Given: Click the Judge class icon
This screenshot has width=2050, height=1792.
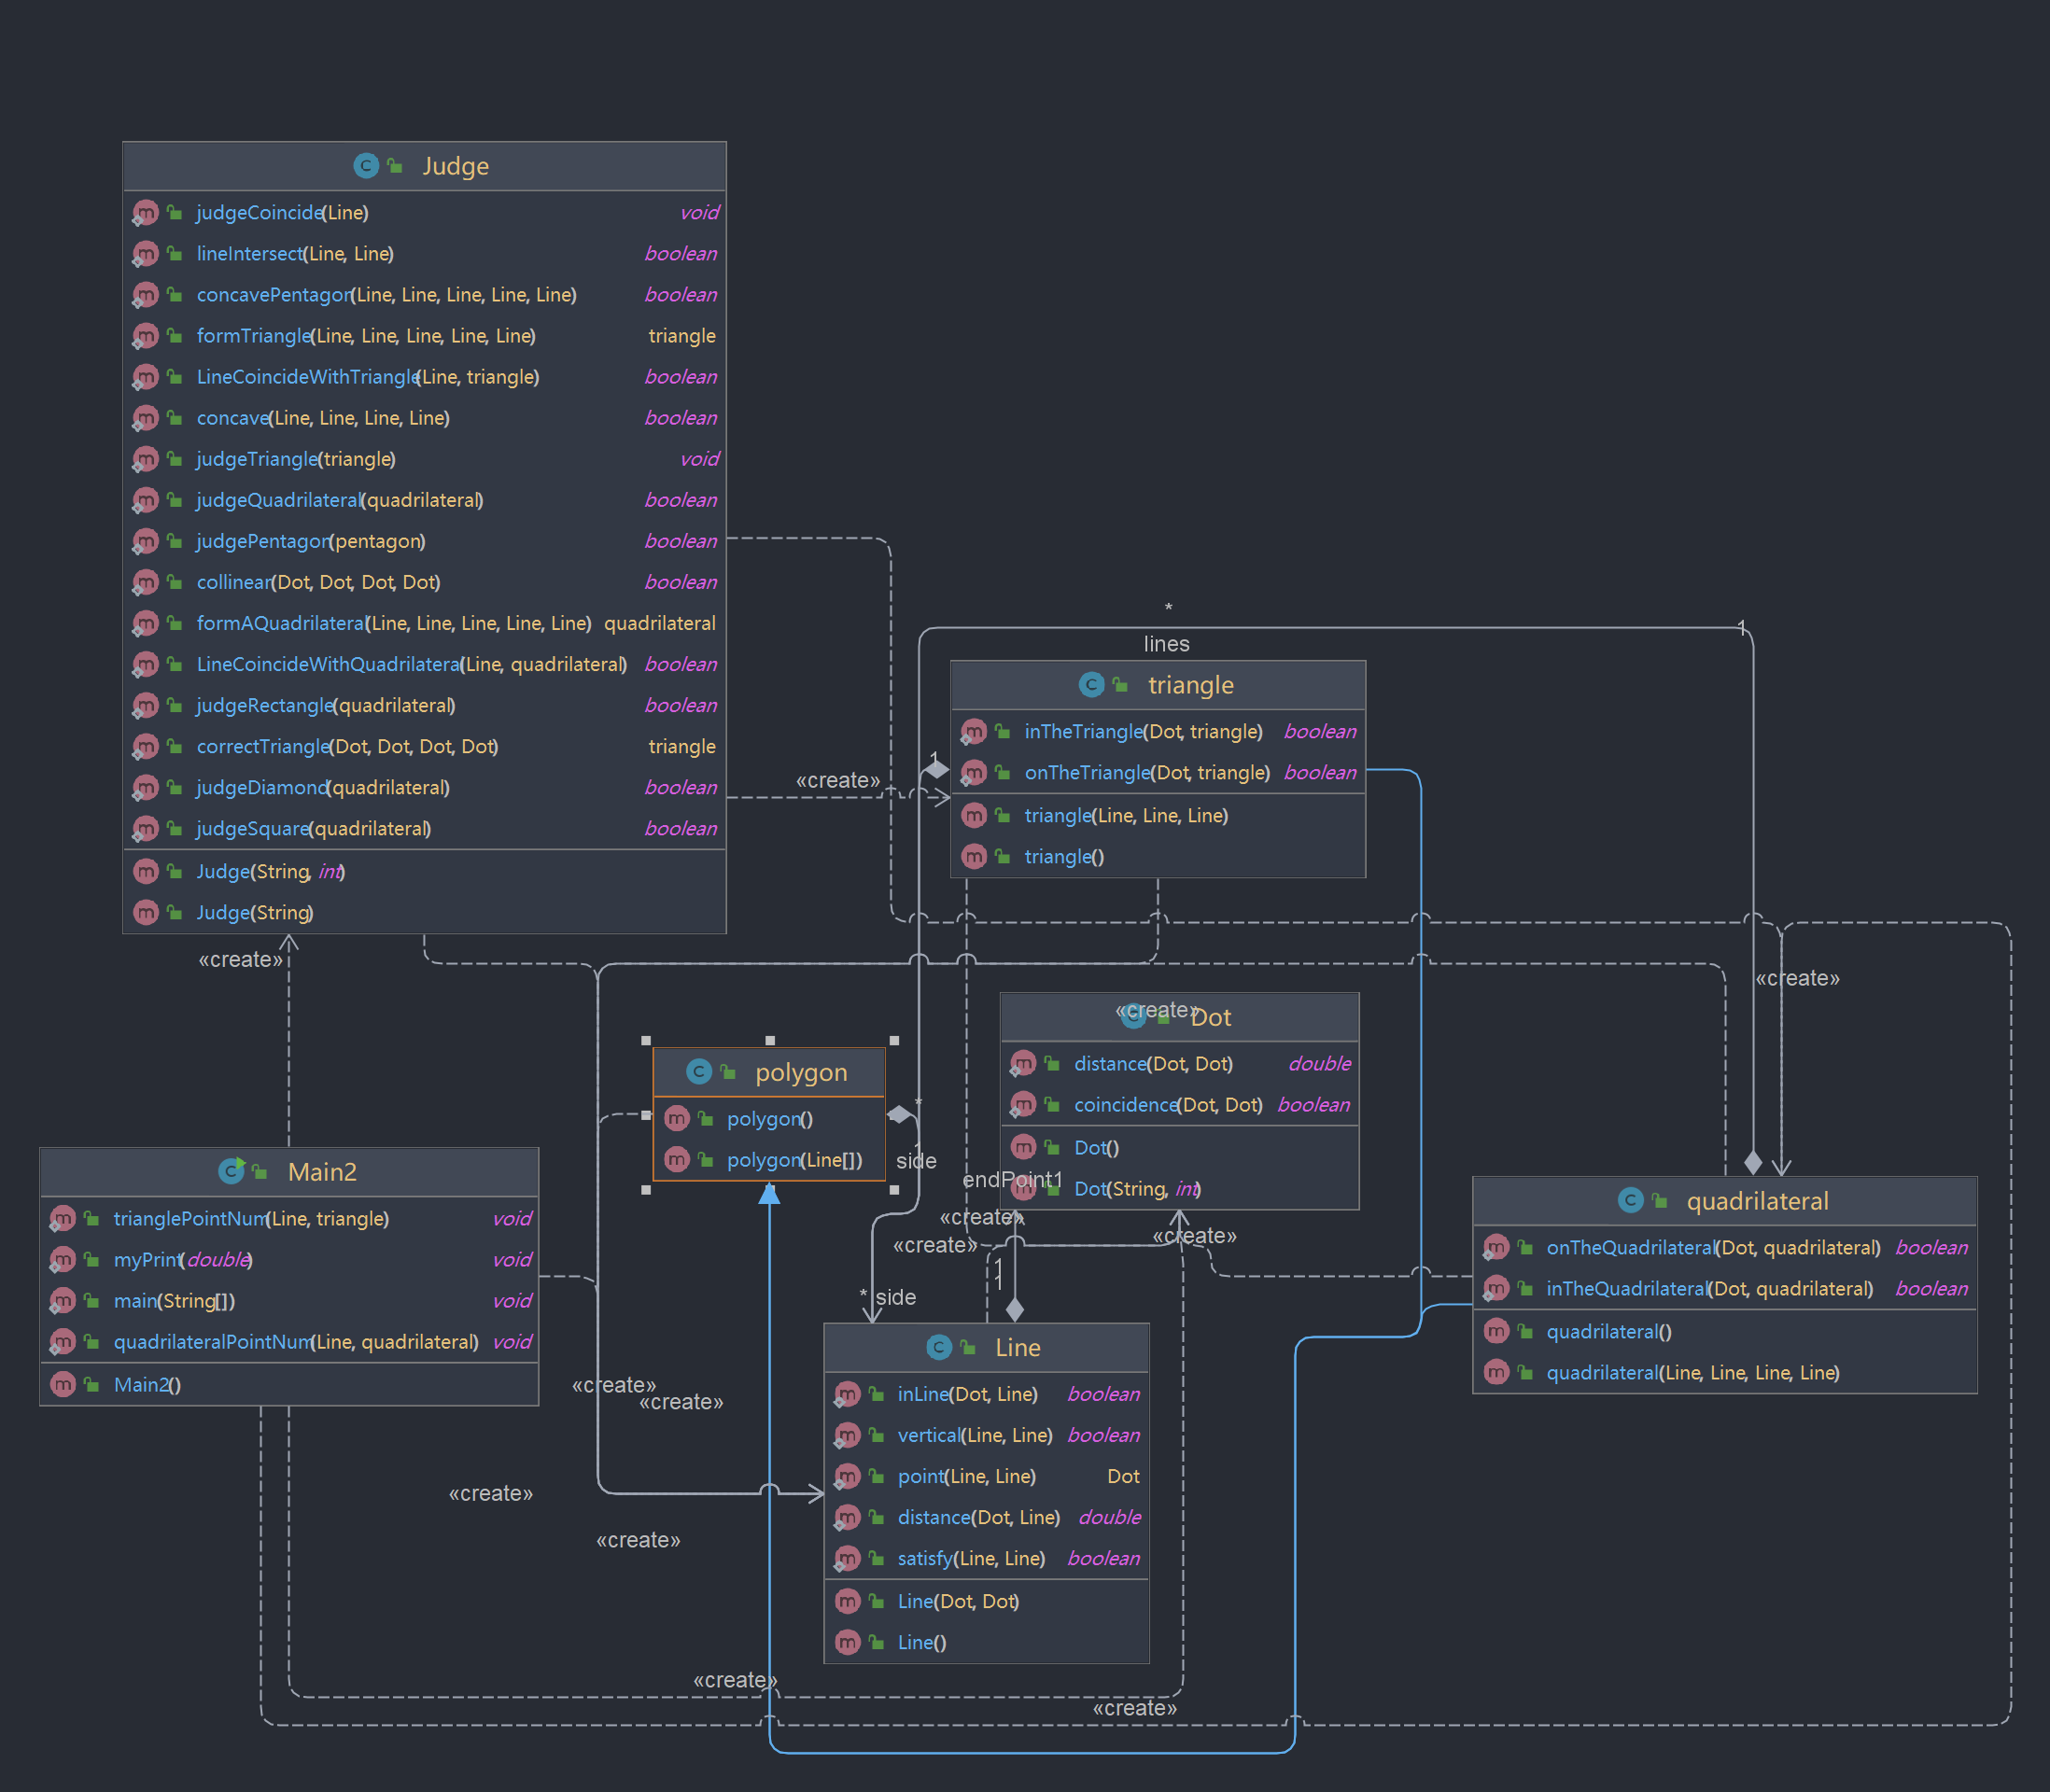Looking at the screenshot, I should [366, 166].
